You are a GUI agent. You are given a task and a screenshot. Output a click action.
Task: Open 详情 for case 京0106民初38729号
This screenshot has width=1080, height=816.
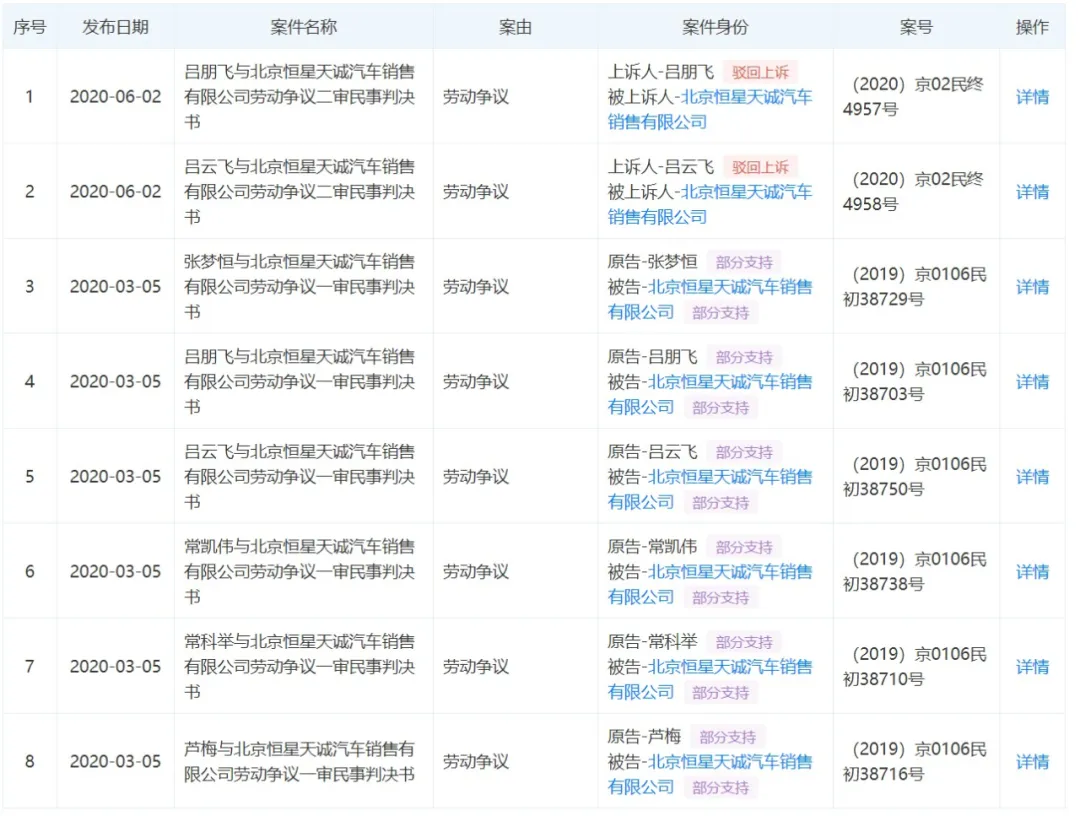click(1032, 287)
